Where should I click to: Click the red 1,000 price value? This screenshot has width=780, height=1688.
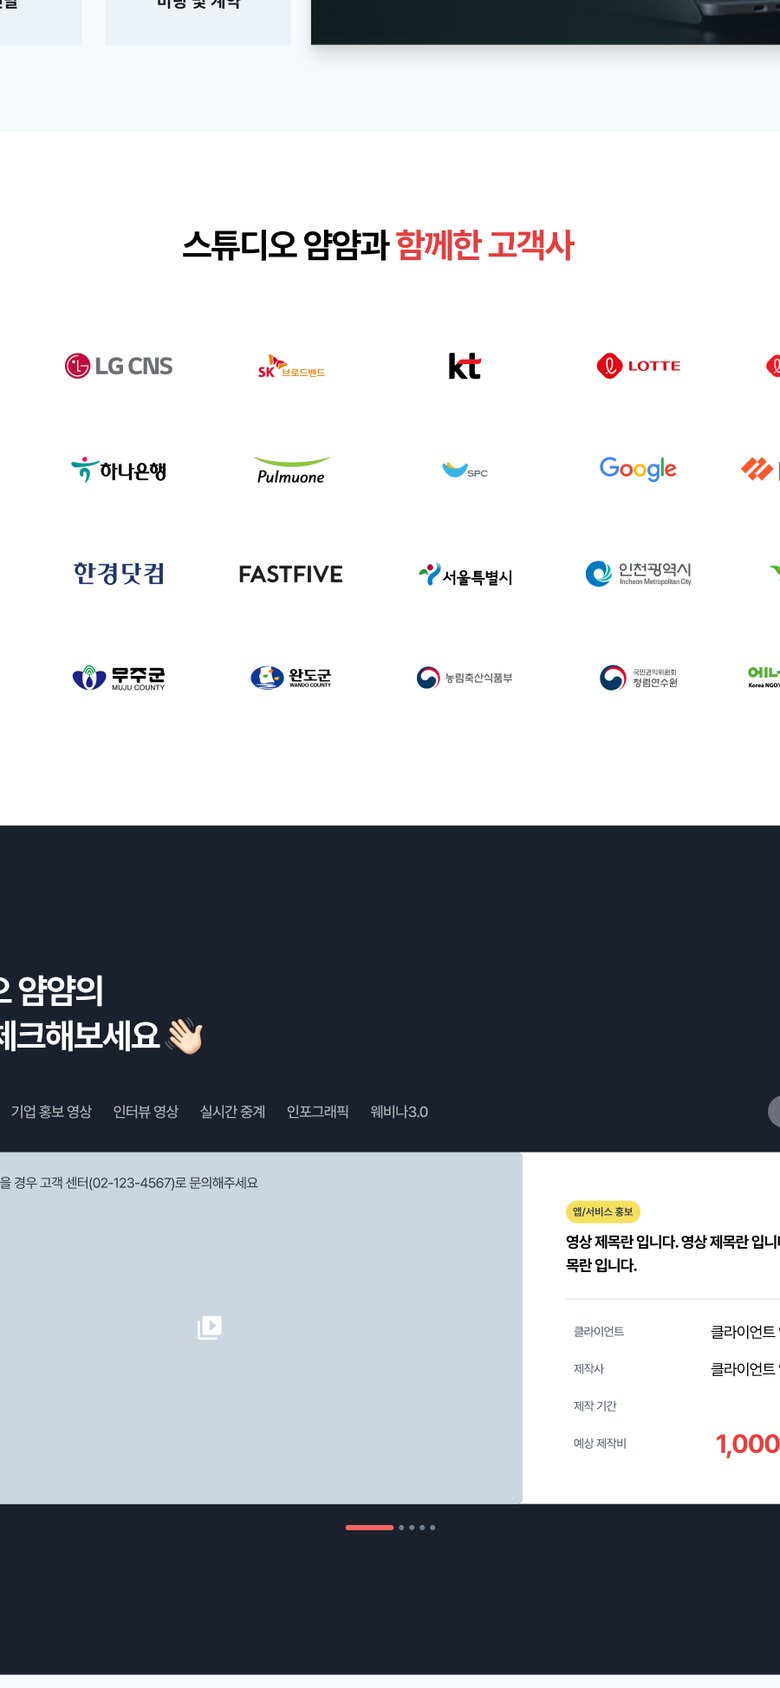(x=748, y=1444)
